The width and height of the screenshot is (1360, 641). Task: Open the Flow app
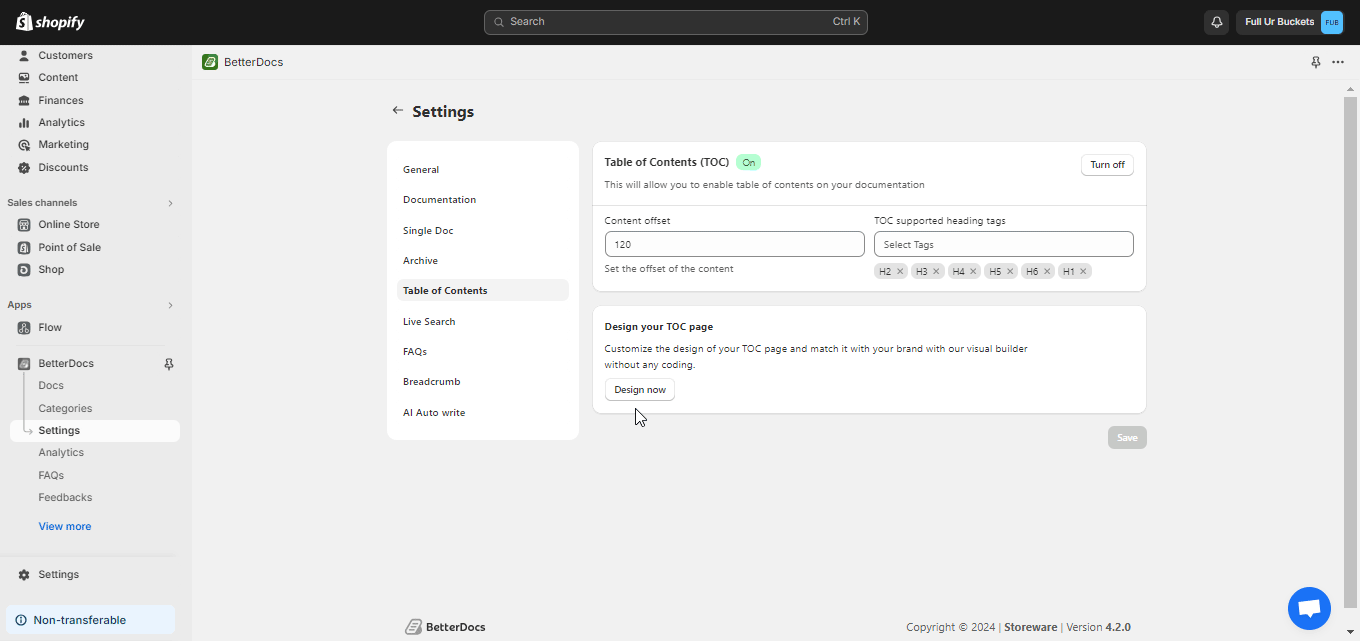pyautogui.click(x=49, y=327)
